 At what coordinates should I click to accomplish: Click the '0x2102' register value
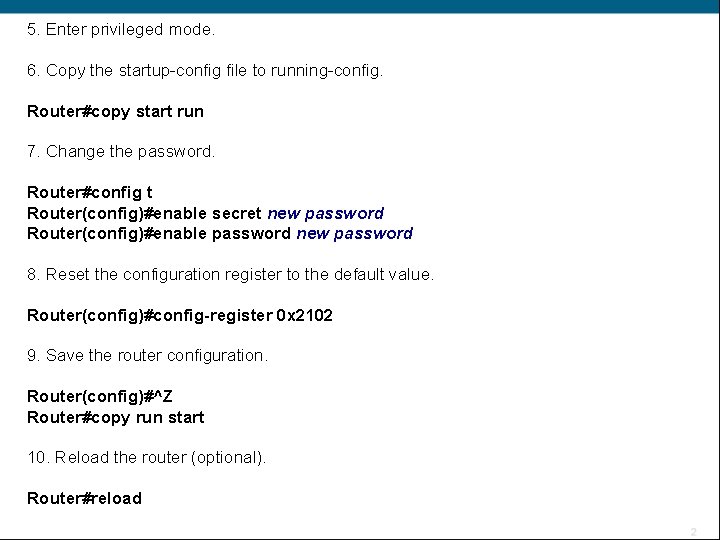305,316
